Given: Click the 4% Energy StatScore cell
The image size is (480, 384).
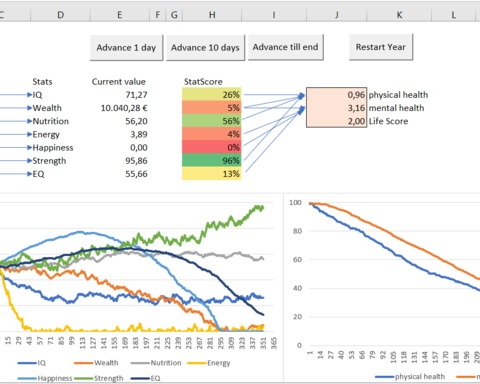Looking at the screenshot, I should coord(212,134).
